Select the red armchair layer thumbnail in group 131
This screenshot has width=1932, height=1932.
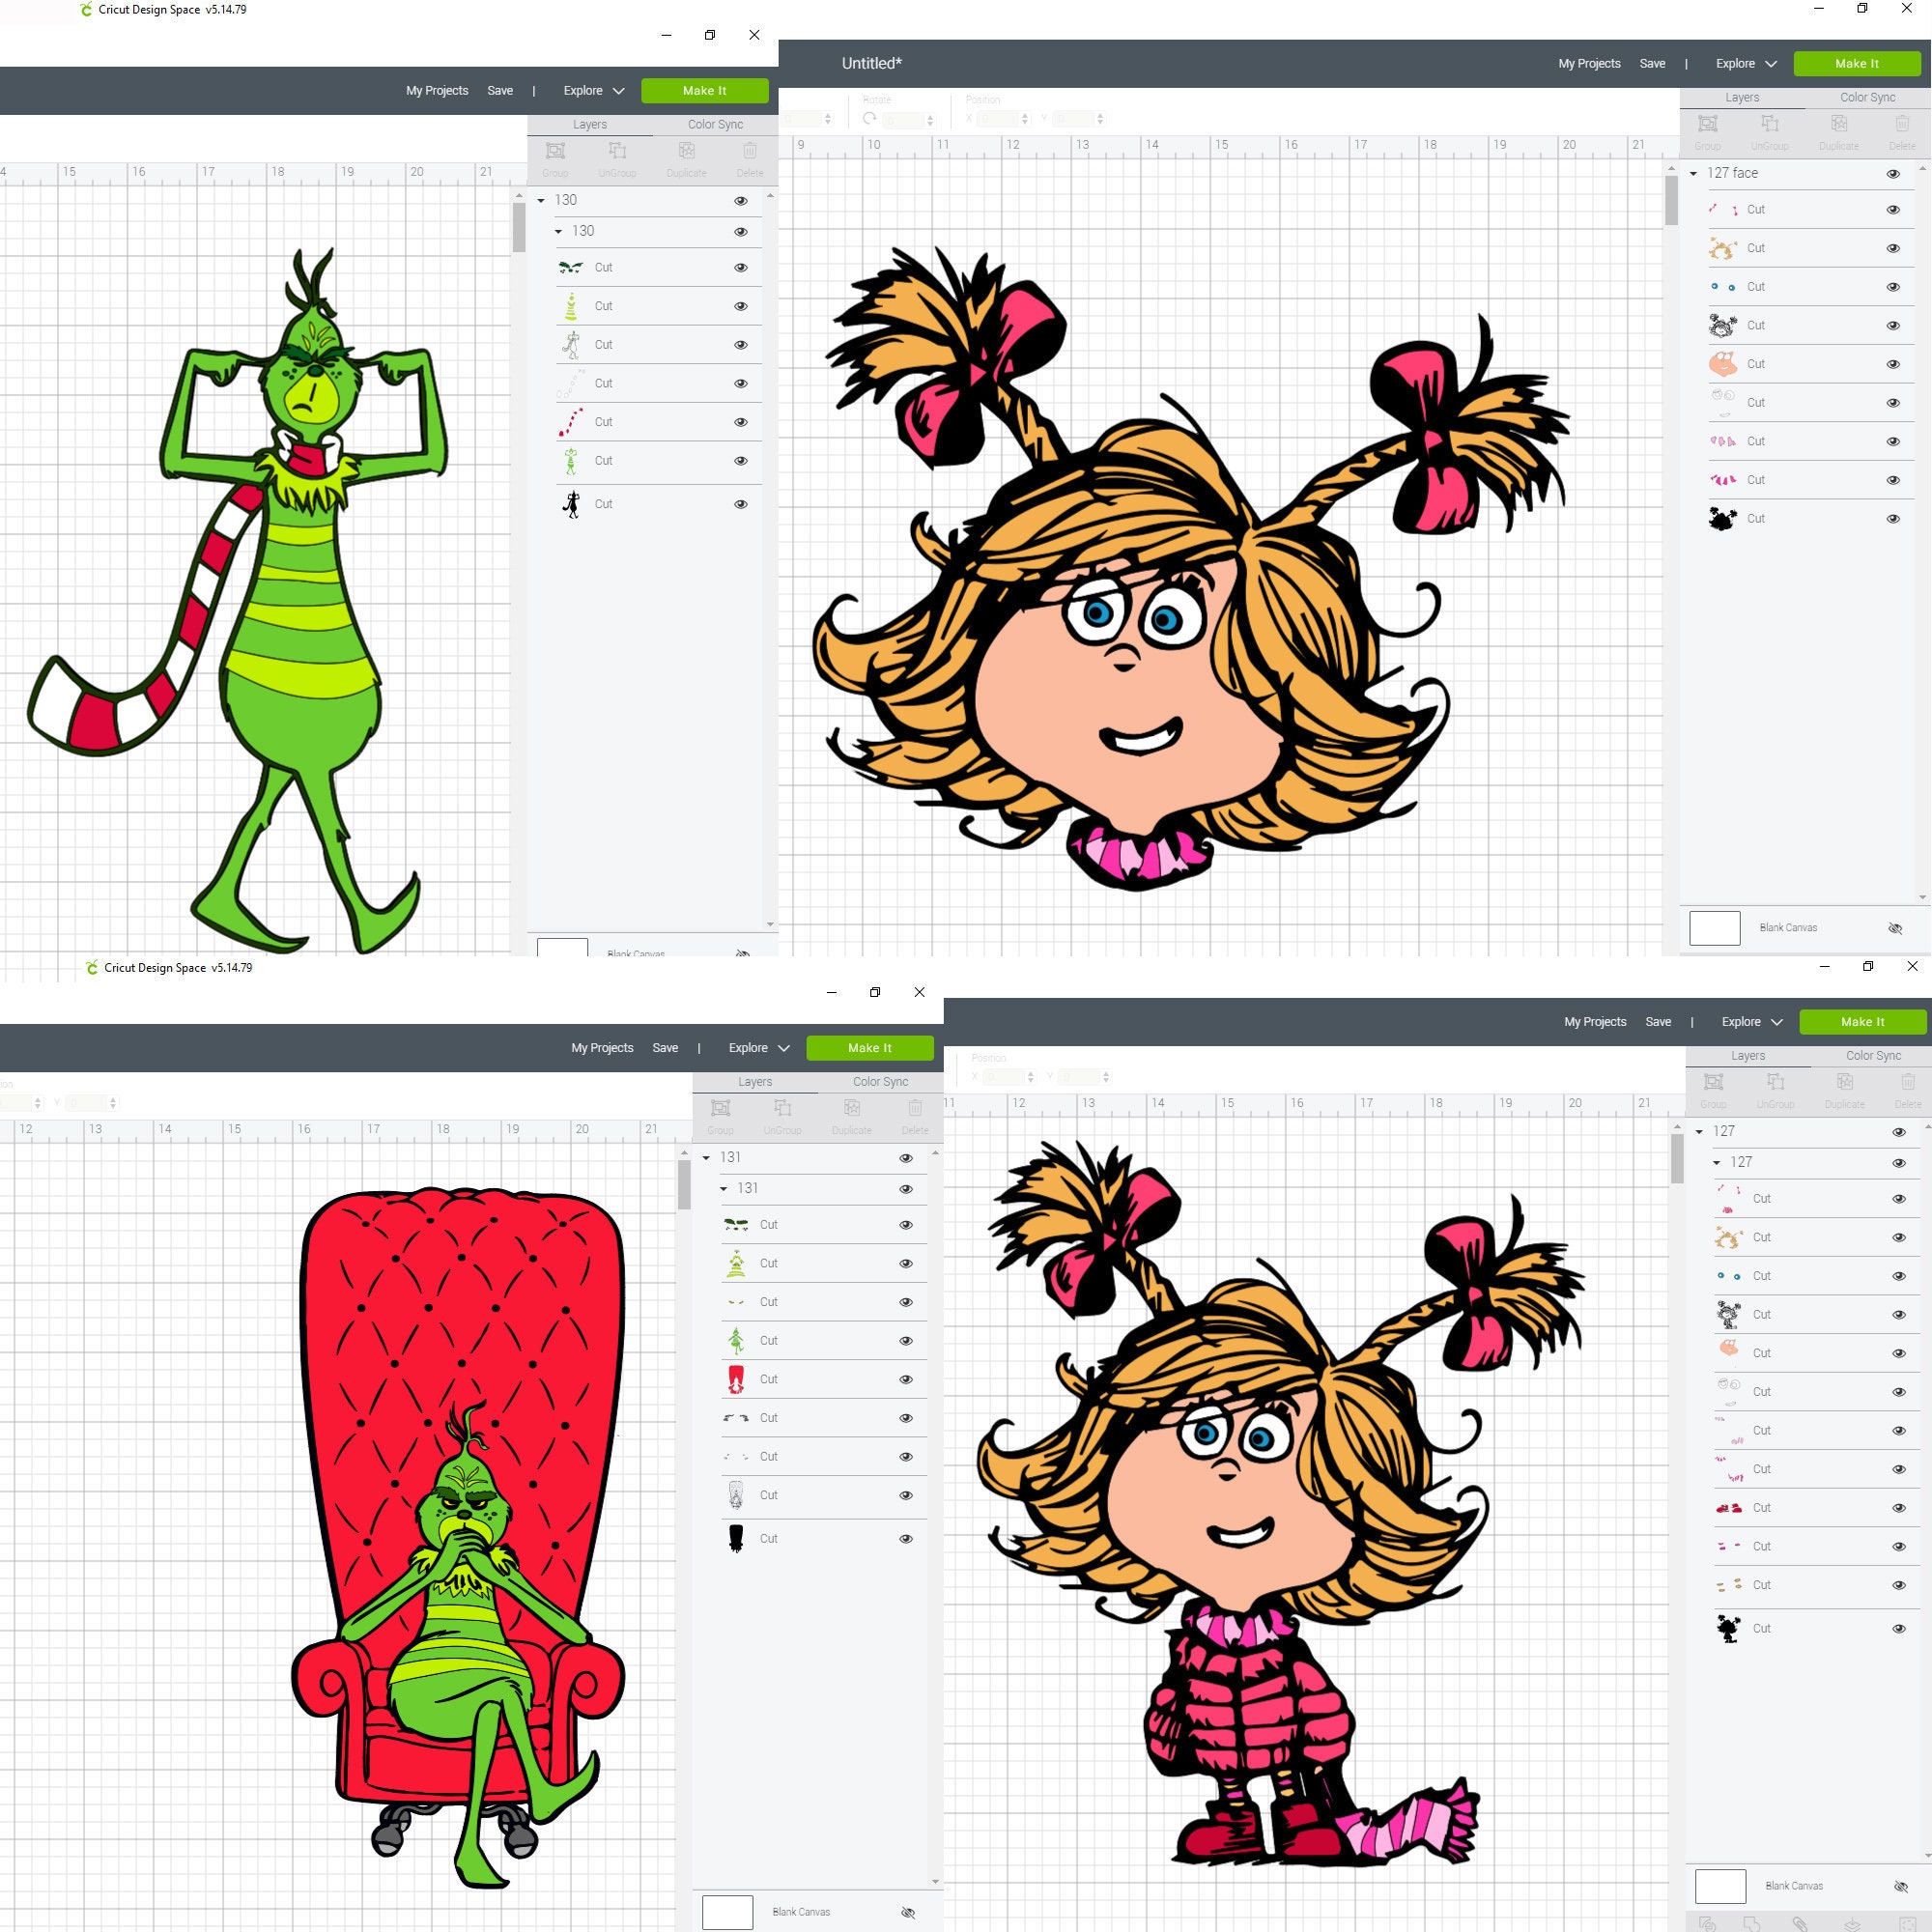736,1379
